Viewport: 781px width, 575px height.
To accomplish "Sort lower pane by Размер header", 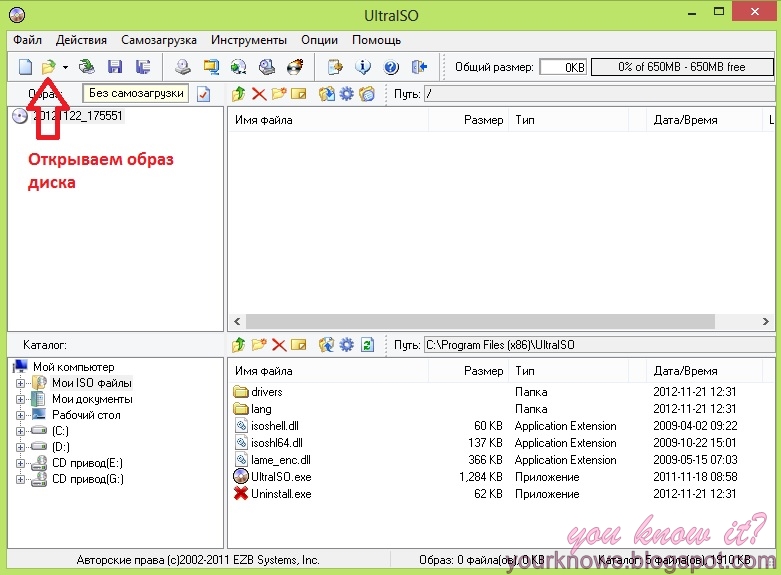I will (469, 371).
